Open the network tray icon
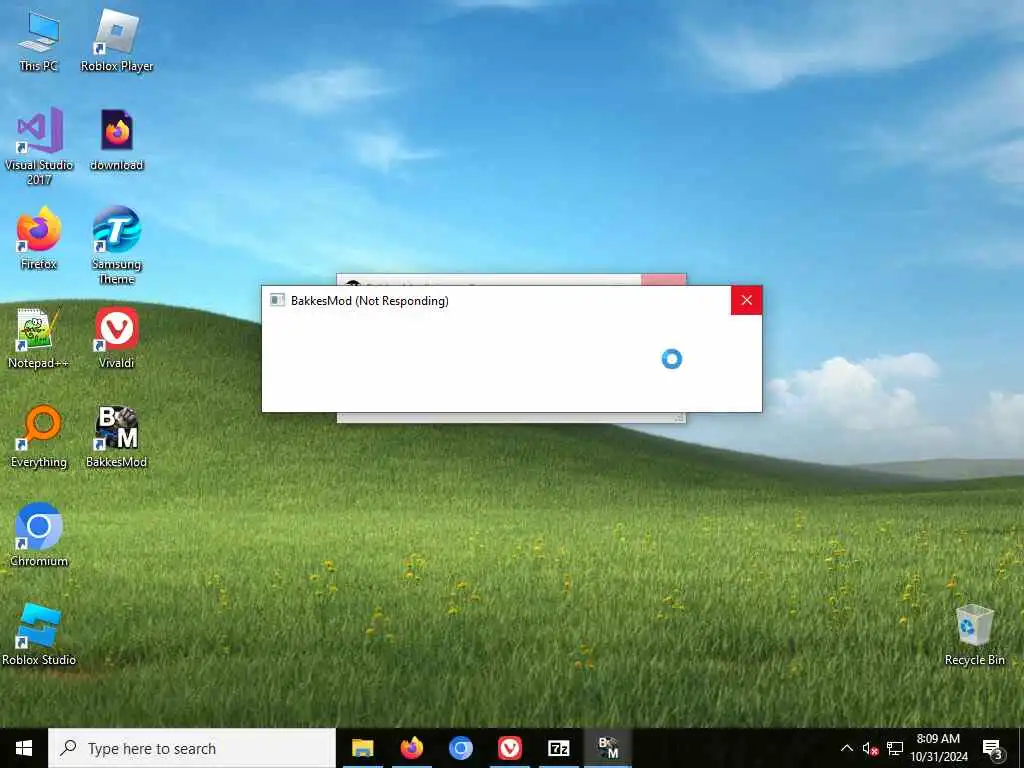1024x768 pixels. [895, 748]
